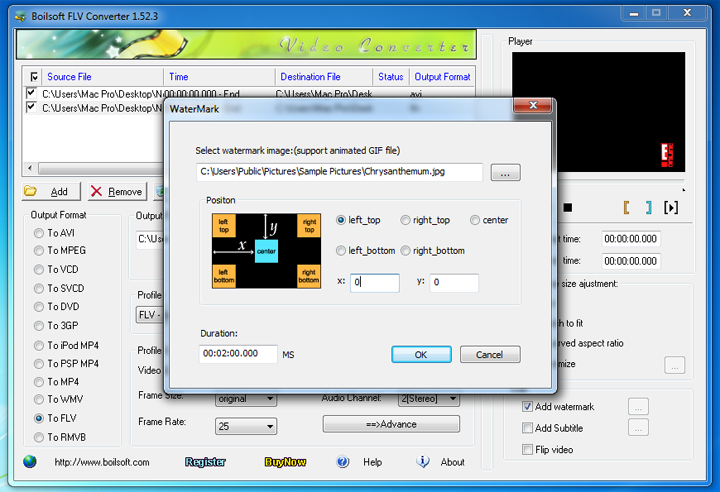The image size is (720, 492).
Task: Select the right_top position radio button
Action: coord(405,220)
